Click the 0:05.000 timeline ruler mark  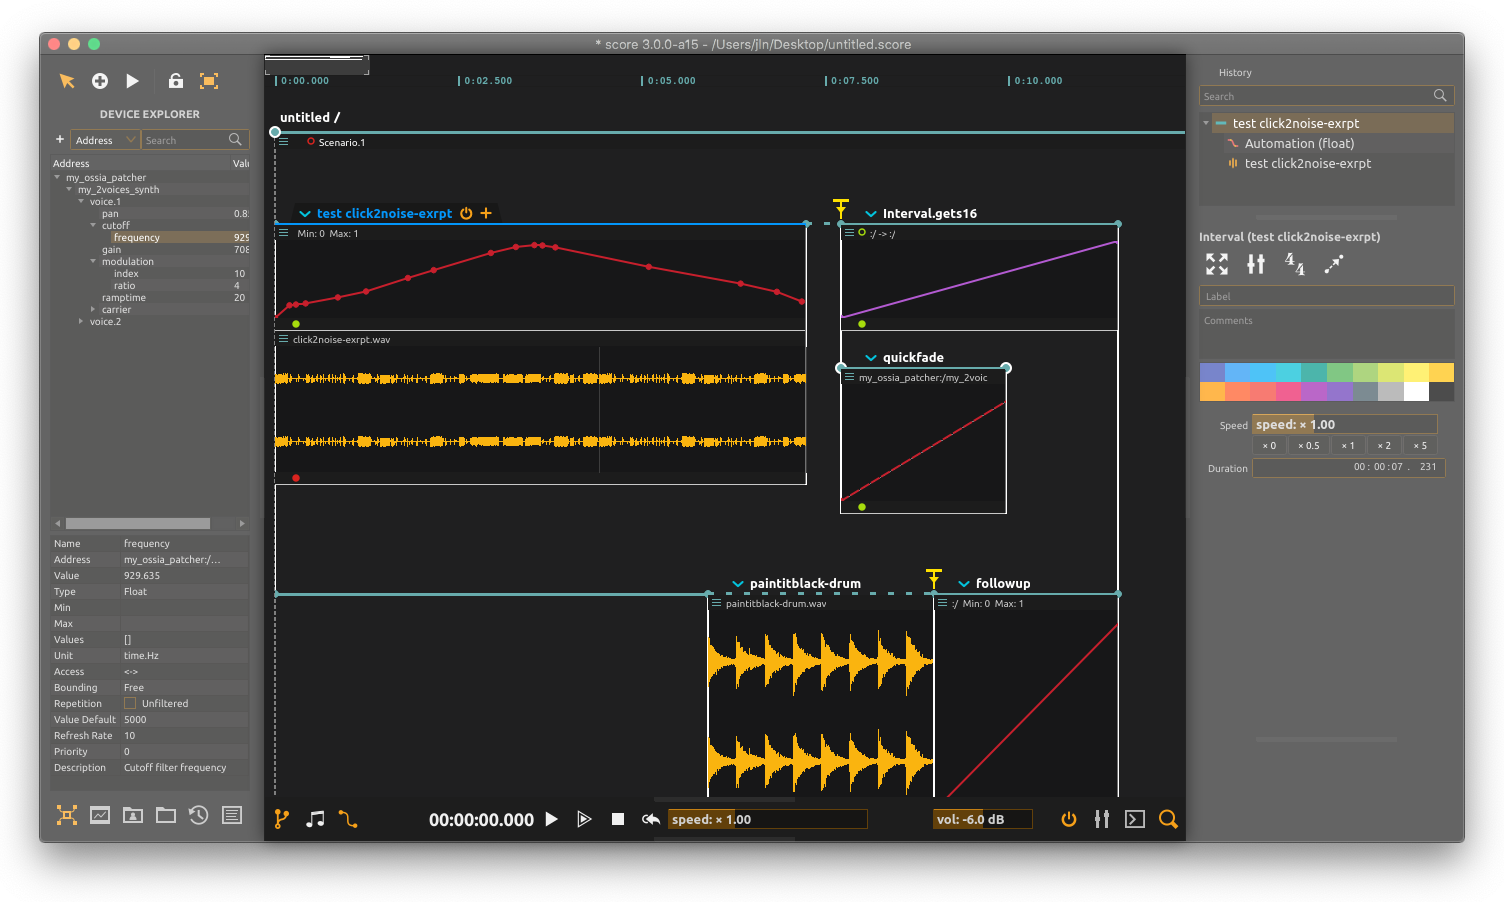(670, 80)
